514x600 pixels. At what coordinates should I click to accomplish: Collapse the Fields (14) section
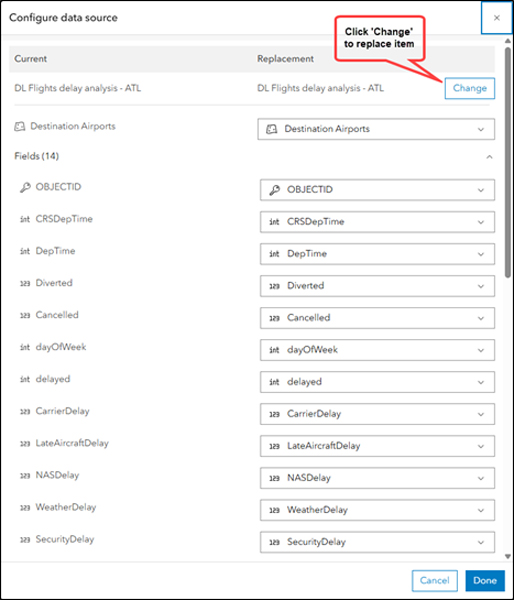pos(489,157)
